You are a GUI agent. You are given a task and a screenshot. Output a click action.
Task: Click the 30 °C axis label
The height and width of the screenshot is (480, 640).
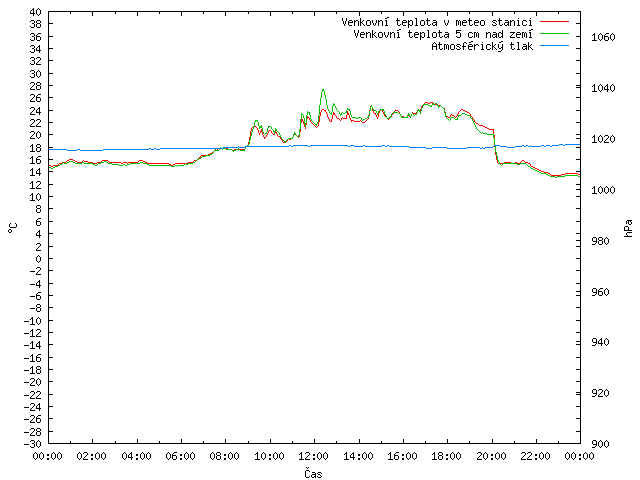coord(36,74)
